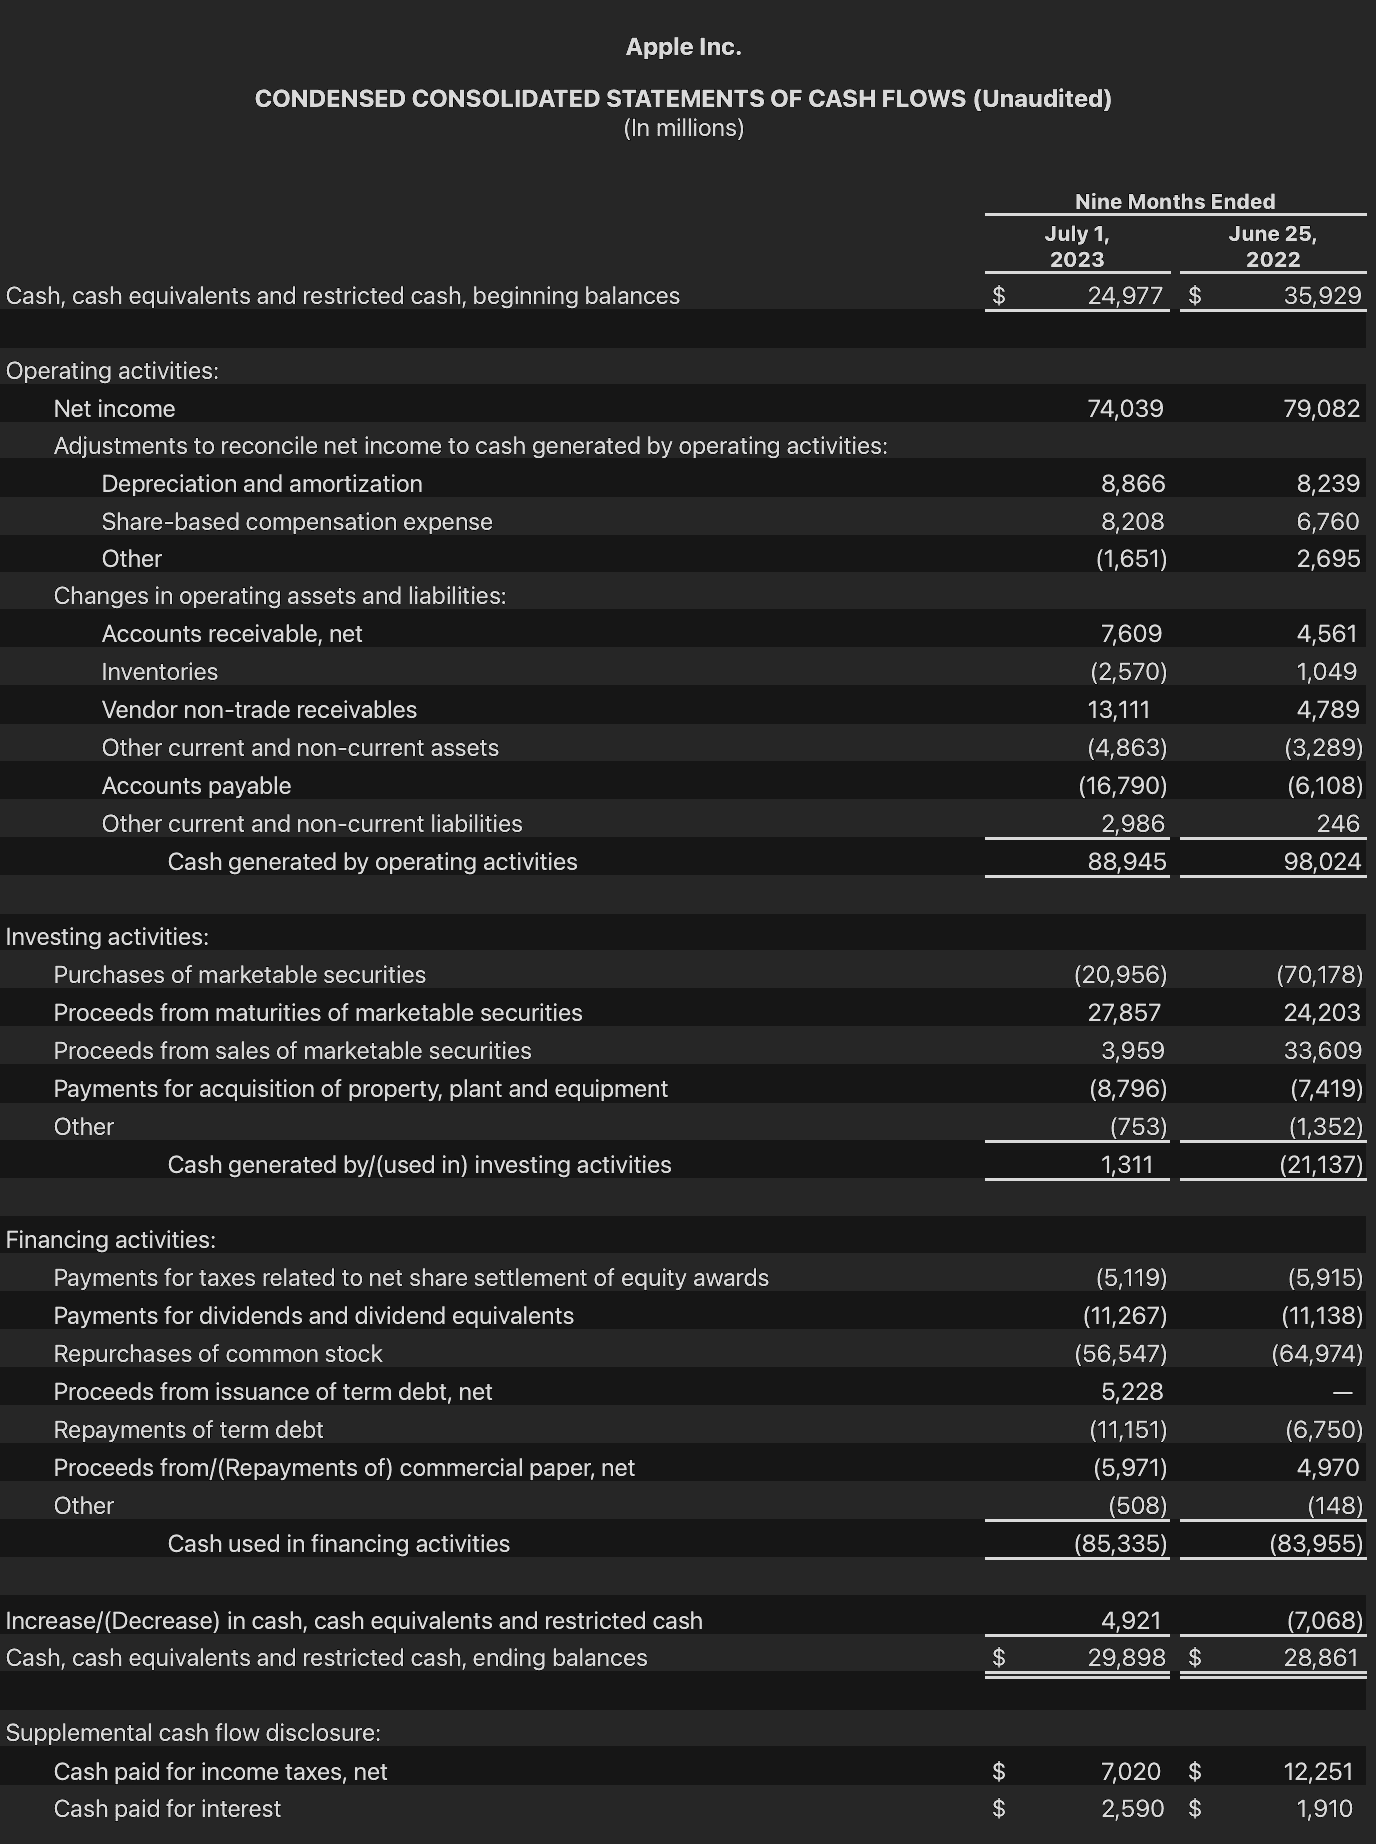
Task: Click the beginning balance value 24,977
Action: (1125, 296)
